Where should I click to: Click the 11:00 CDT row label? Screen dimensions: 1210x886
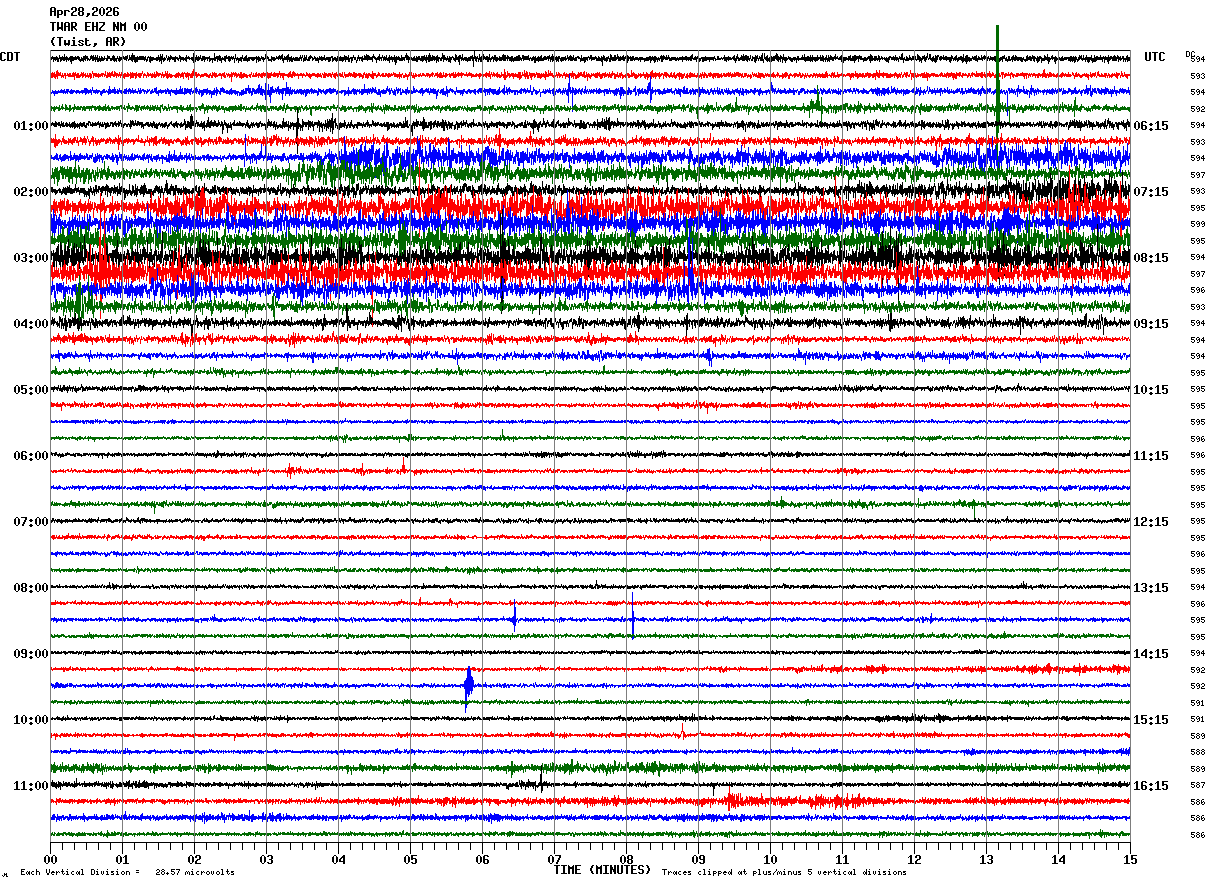pos(31,786)
